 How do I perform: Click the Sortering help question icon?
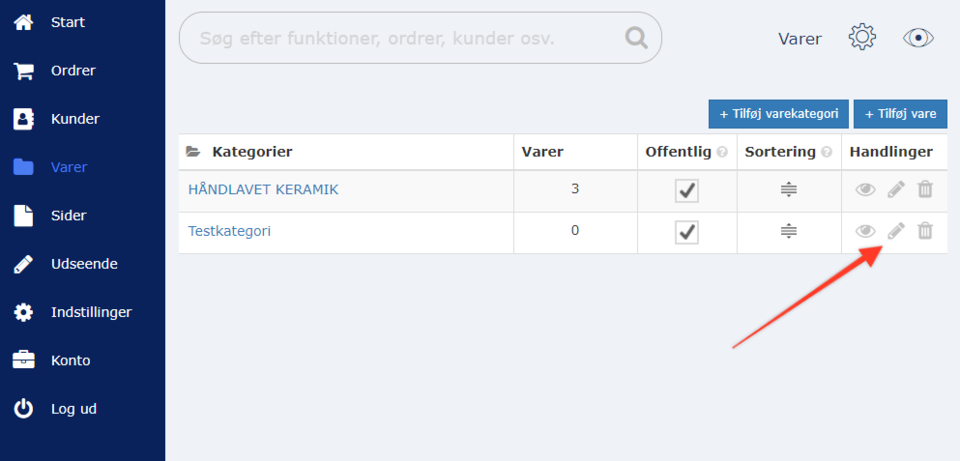point(826,153)
